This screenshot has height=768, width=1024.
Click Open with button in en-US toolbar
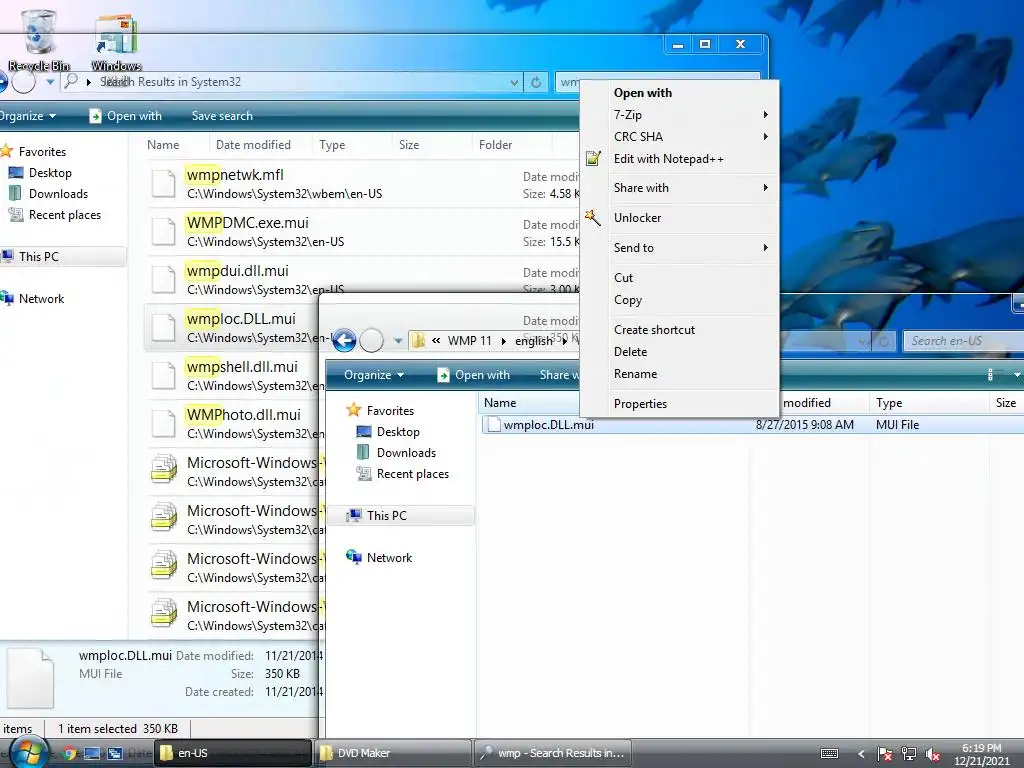[x=473, y=375]
